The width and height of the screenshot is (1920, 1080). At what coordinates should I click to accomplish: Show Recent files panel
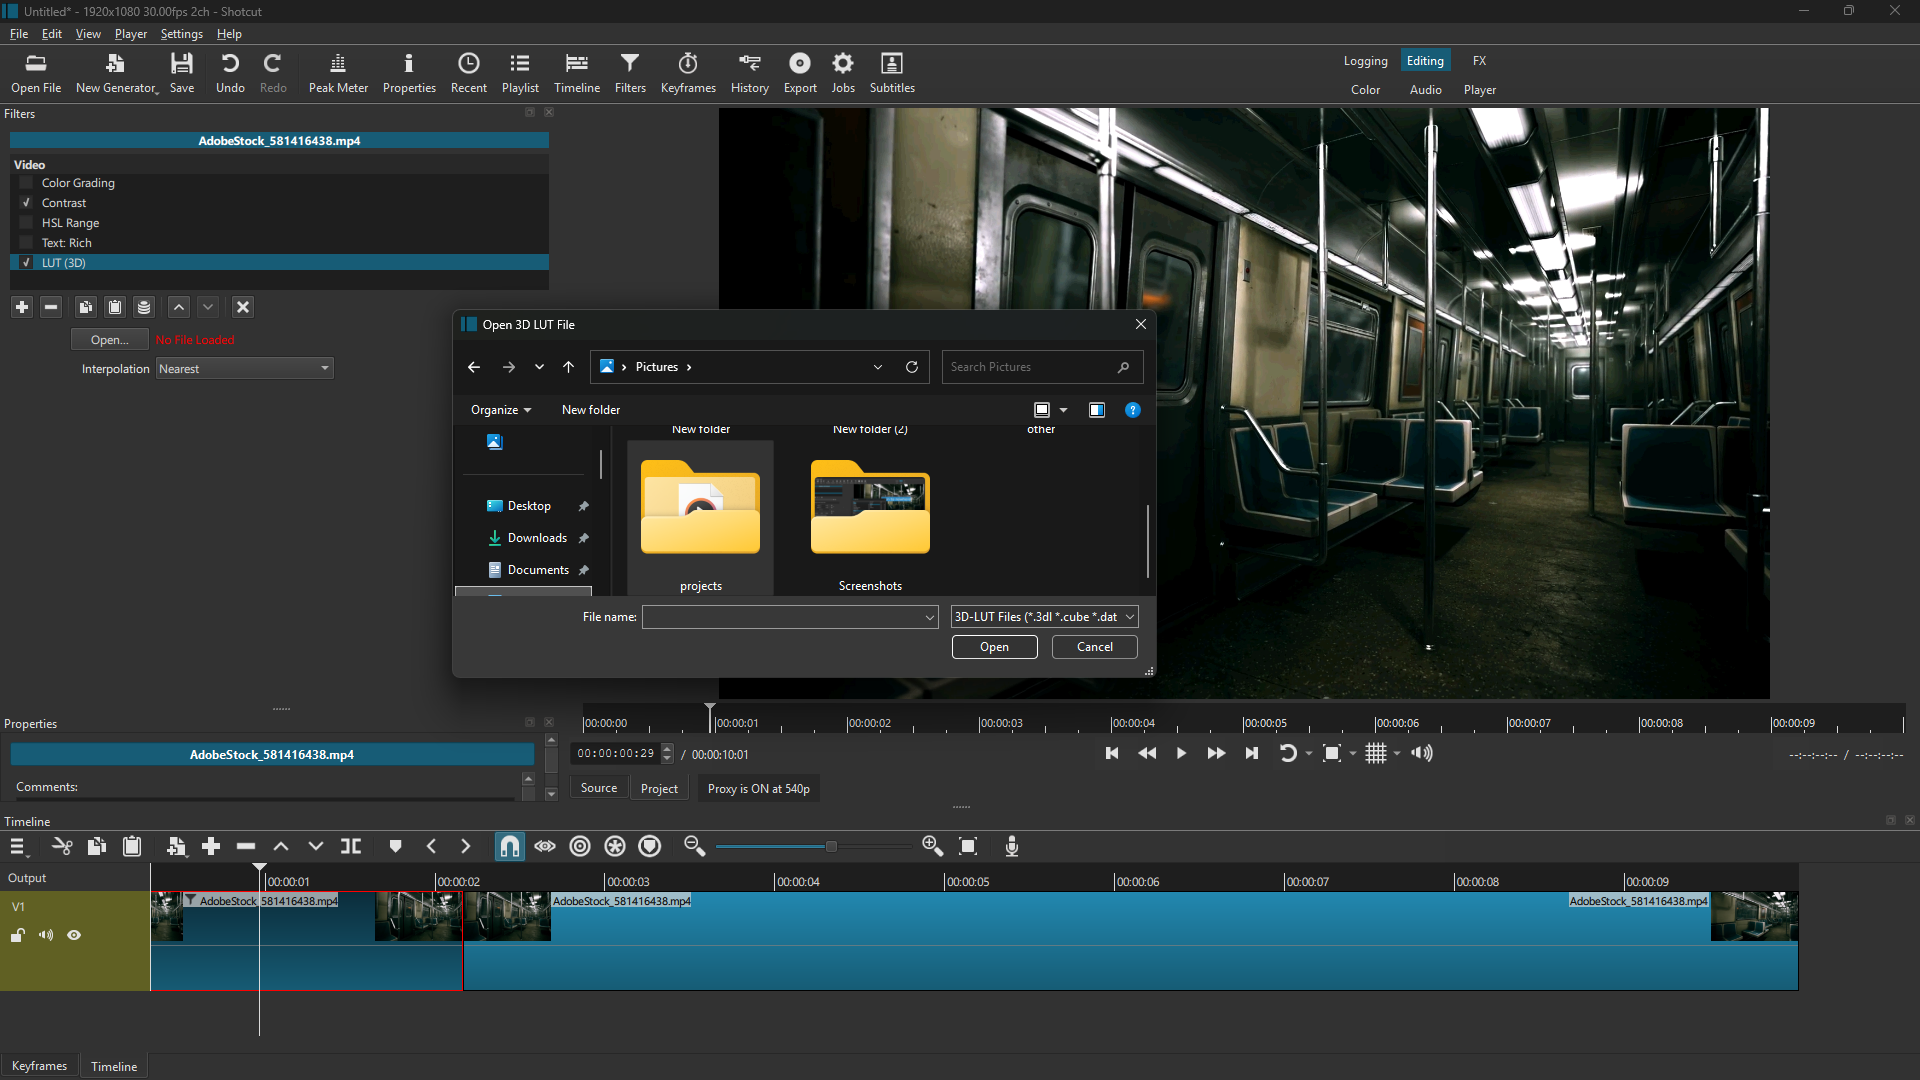pyautogui.click(x=468, y=74)
